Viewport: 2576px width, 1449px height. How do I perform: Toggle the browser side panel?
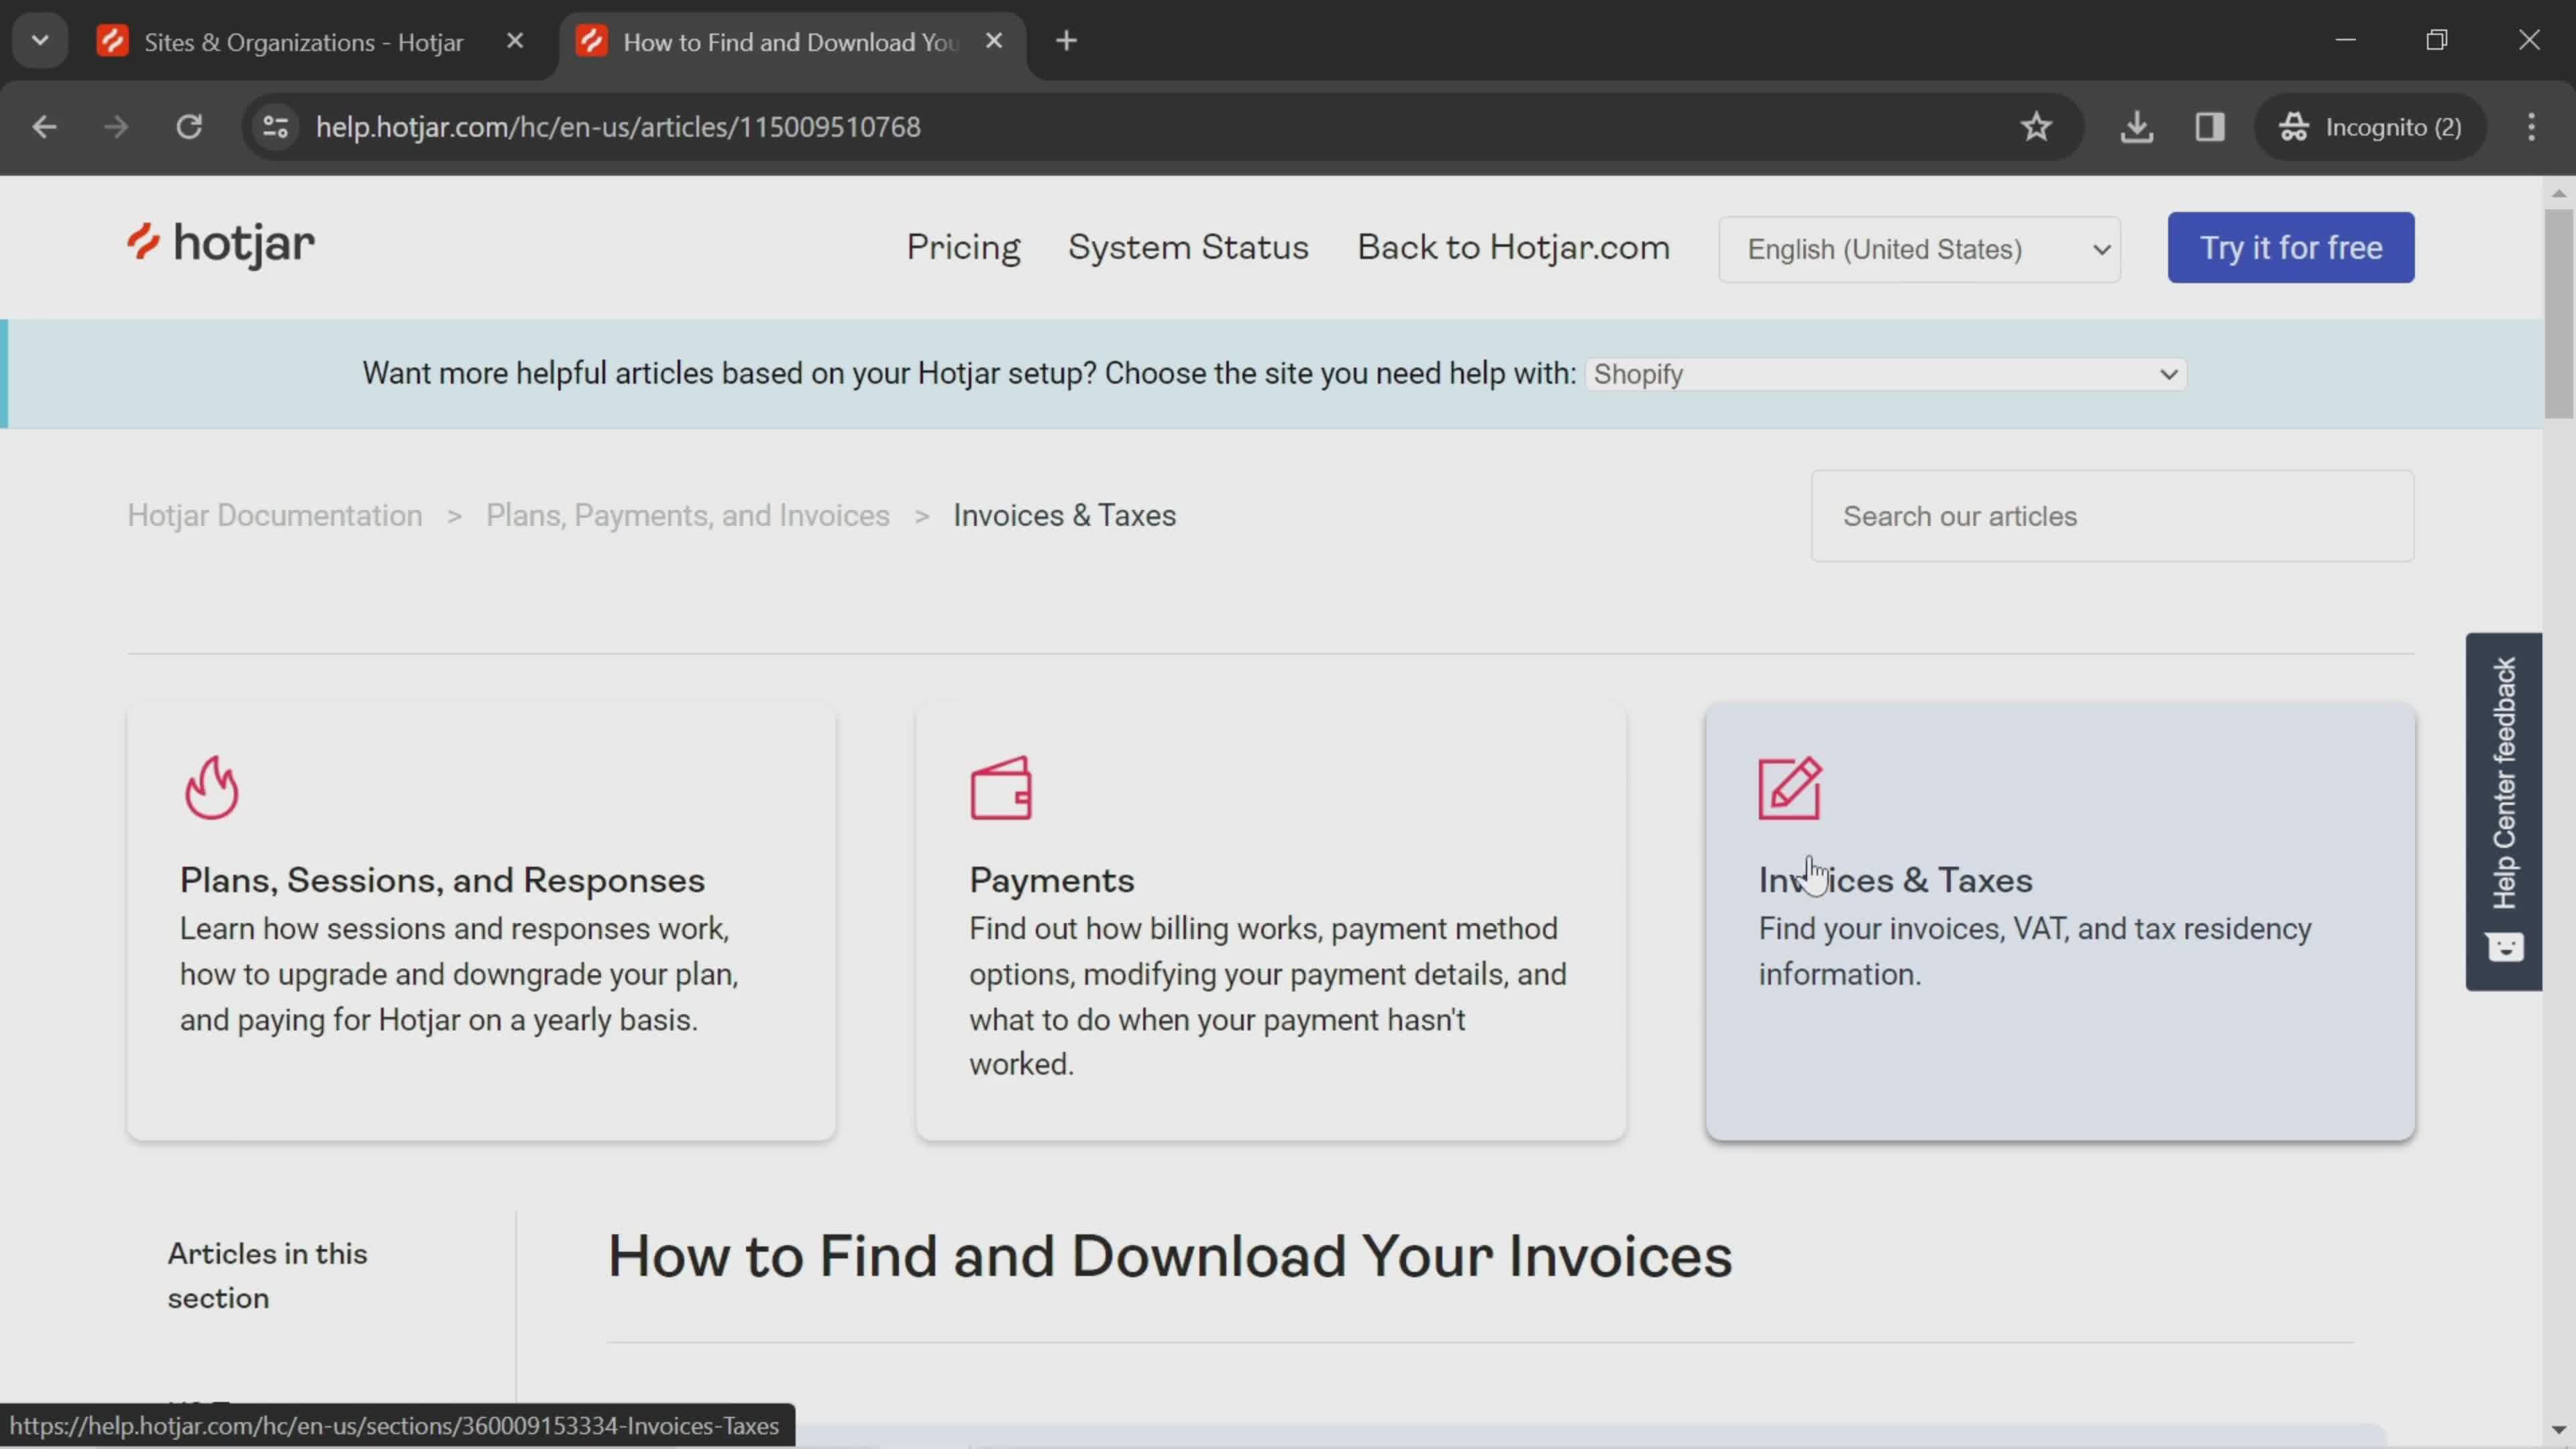(2210, 127)
